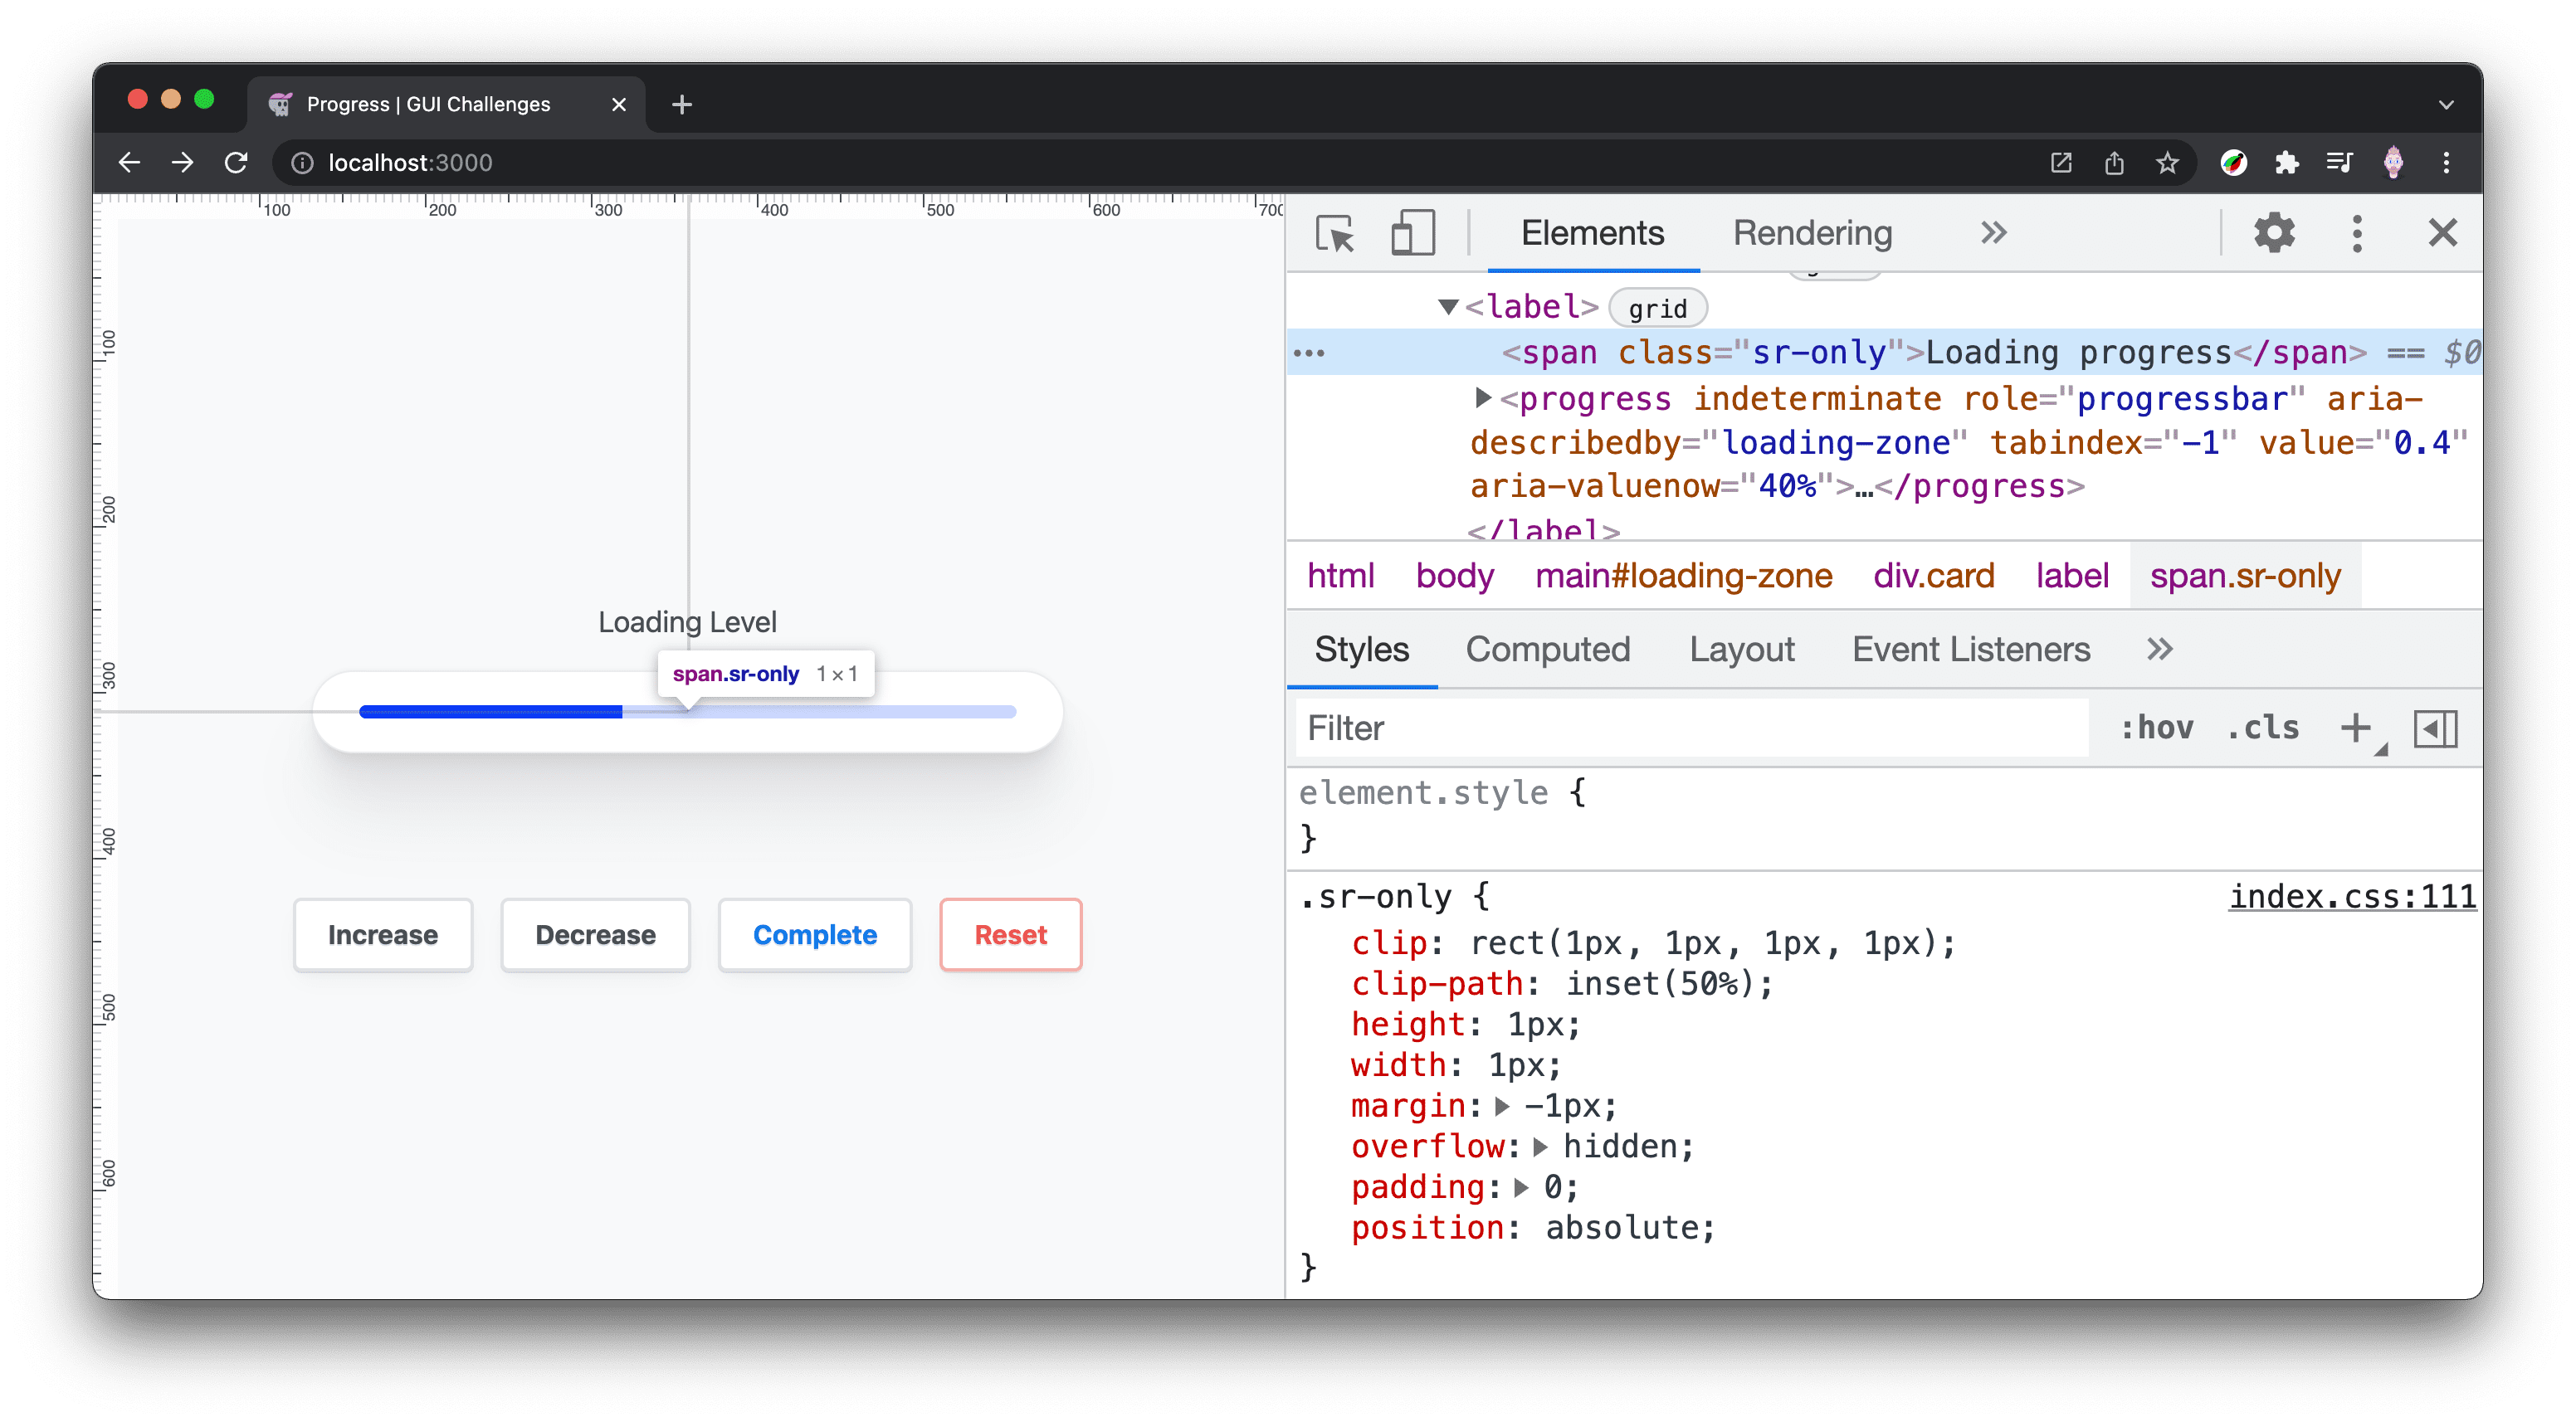Switch to the Rendering tab

point(1809,233)
